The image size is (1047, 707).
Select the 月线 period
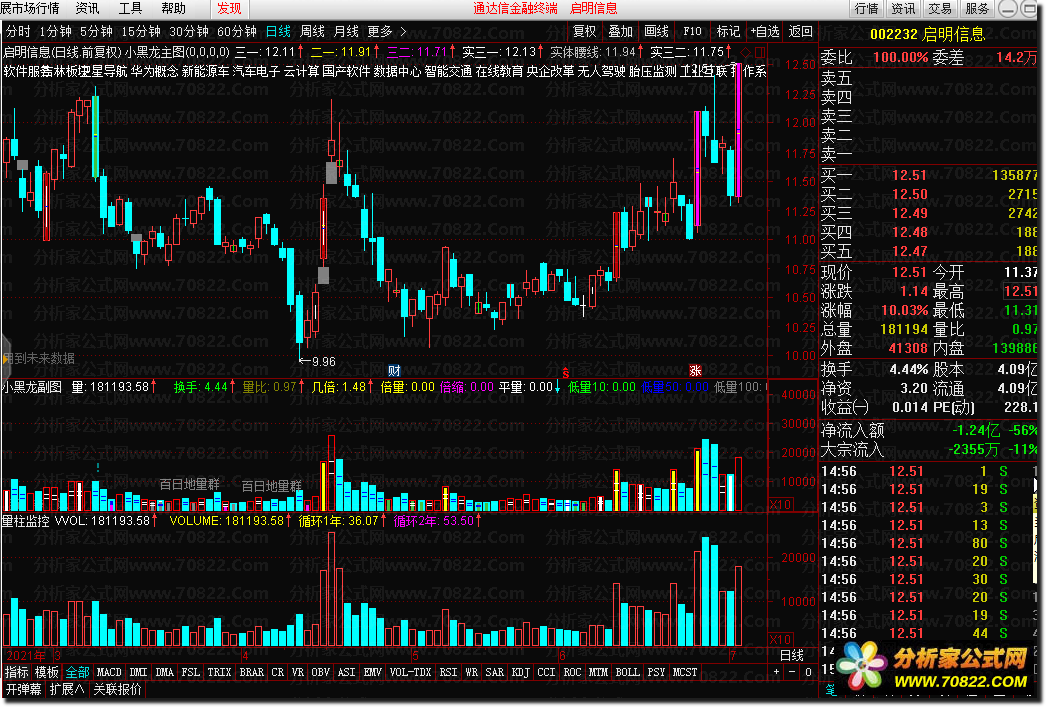[x=346, y=31]
